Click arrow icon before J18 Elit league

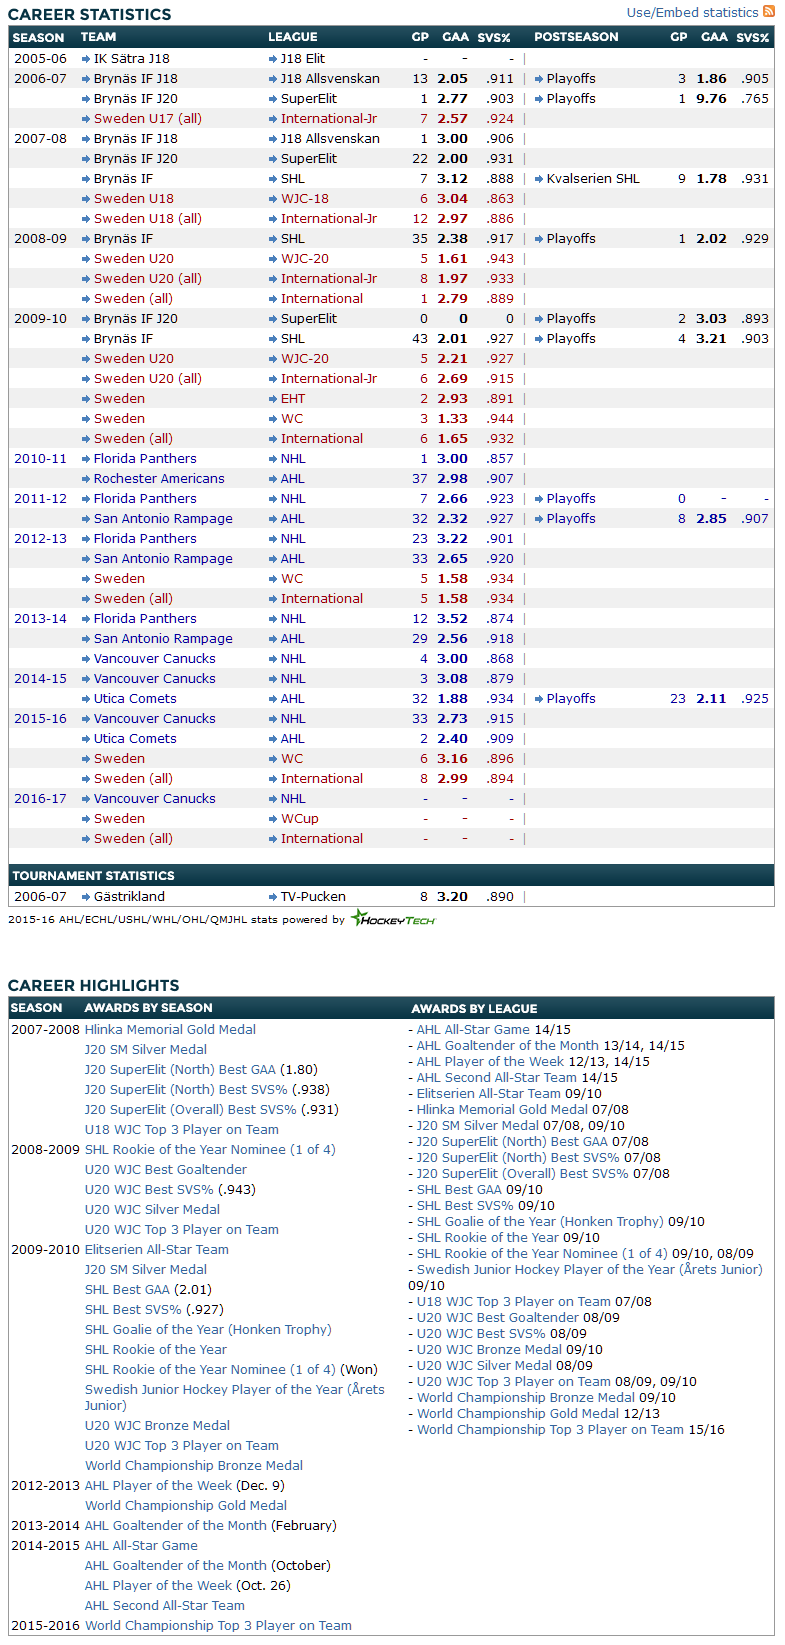[273, 59]
